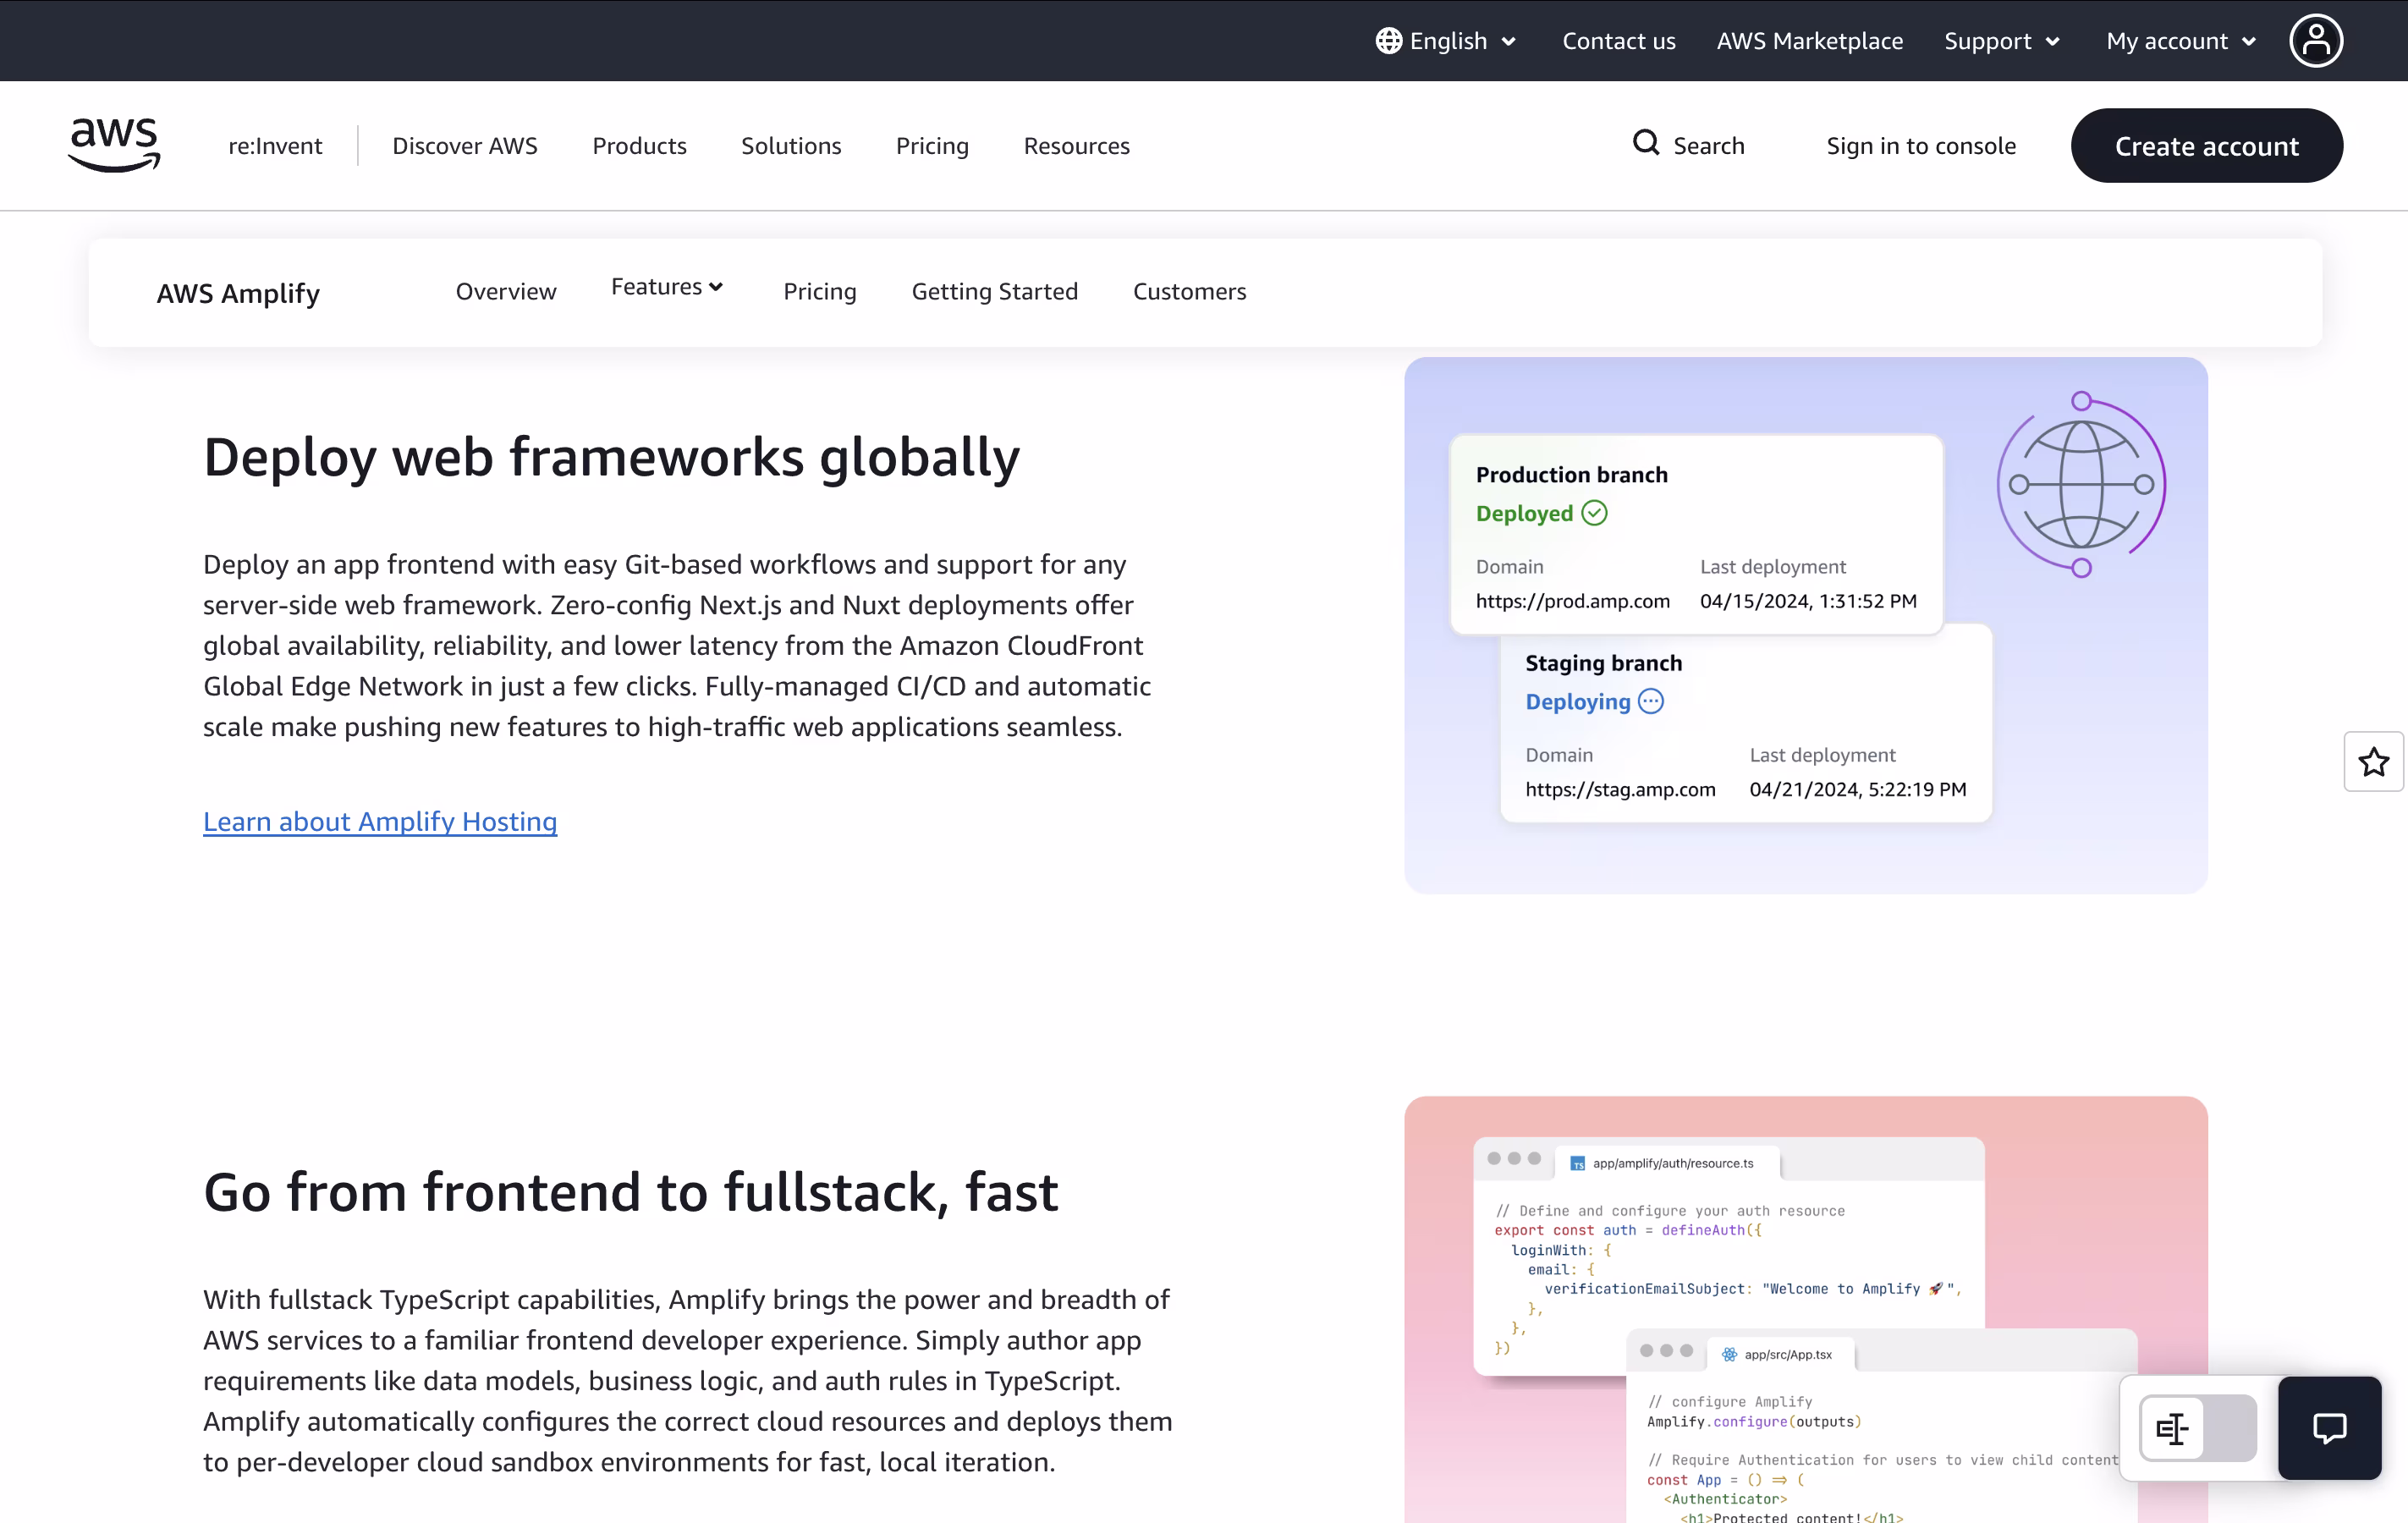Click the AWS logo
Screen dimensions: 2408x1523
tap(114, 144)
